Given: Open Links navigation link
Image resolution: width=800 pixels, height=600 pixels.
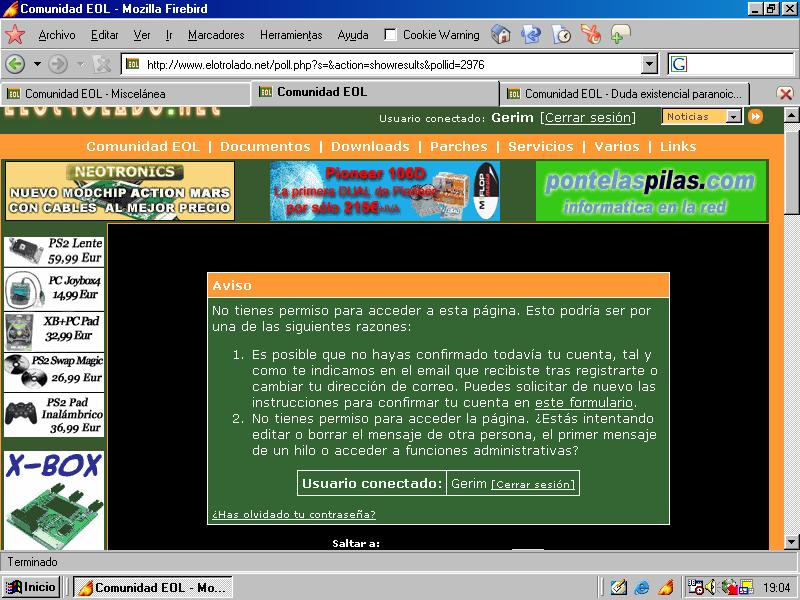Looking at the screenshot, I should tap(678, 146).
